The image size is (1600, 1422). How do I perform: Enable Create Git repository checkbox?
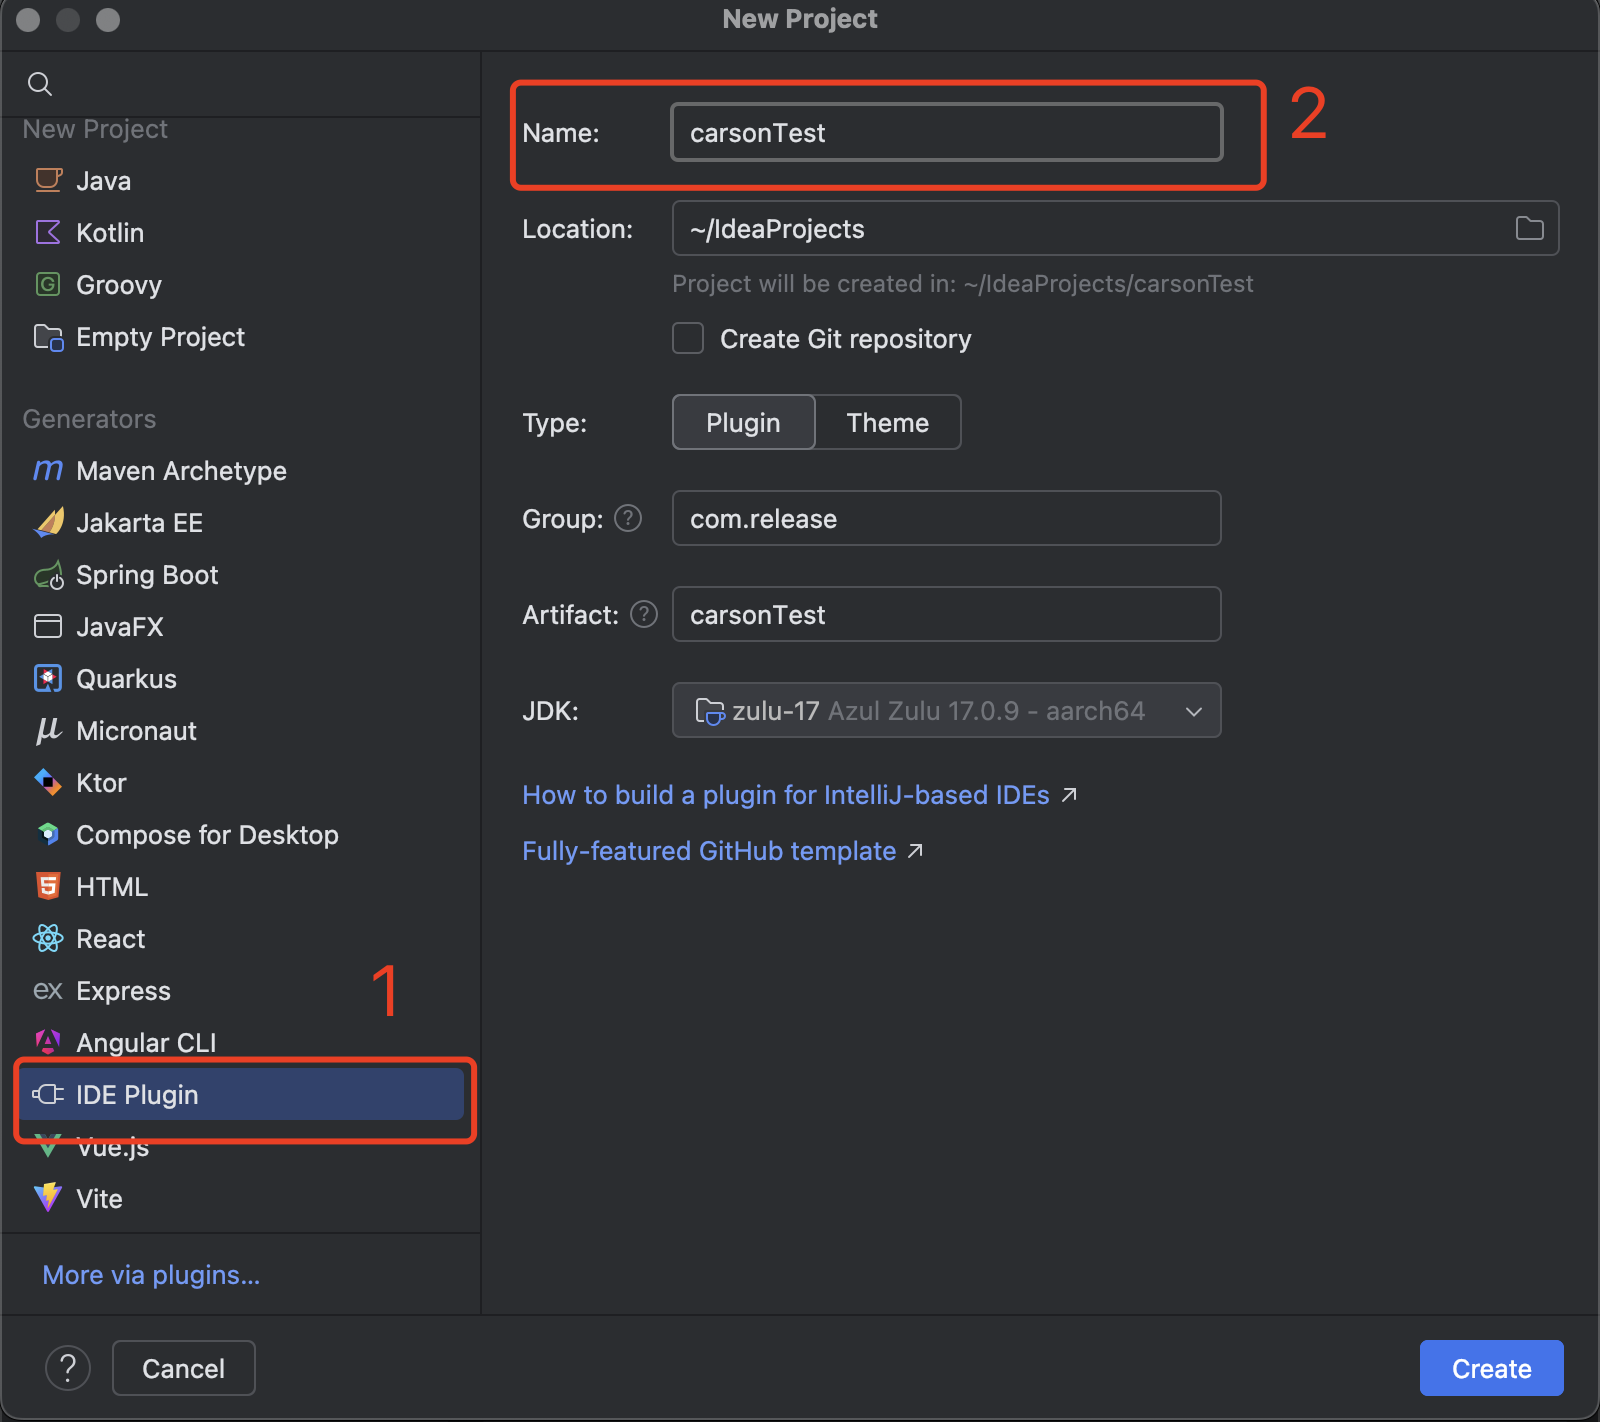[688, 338]
